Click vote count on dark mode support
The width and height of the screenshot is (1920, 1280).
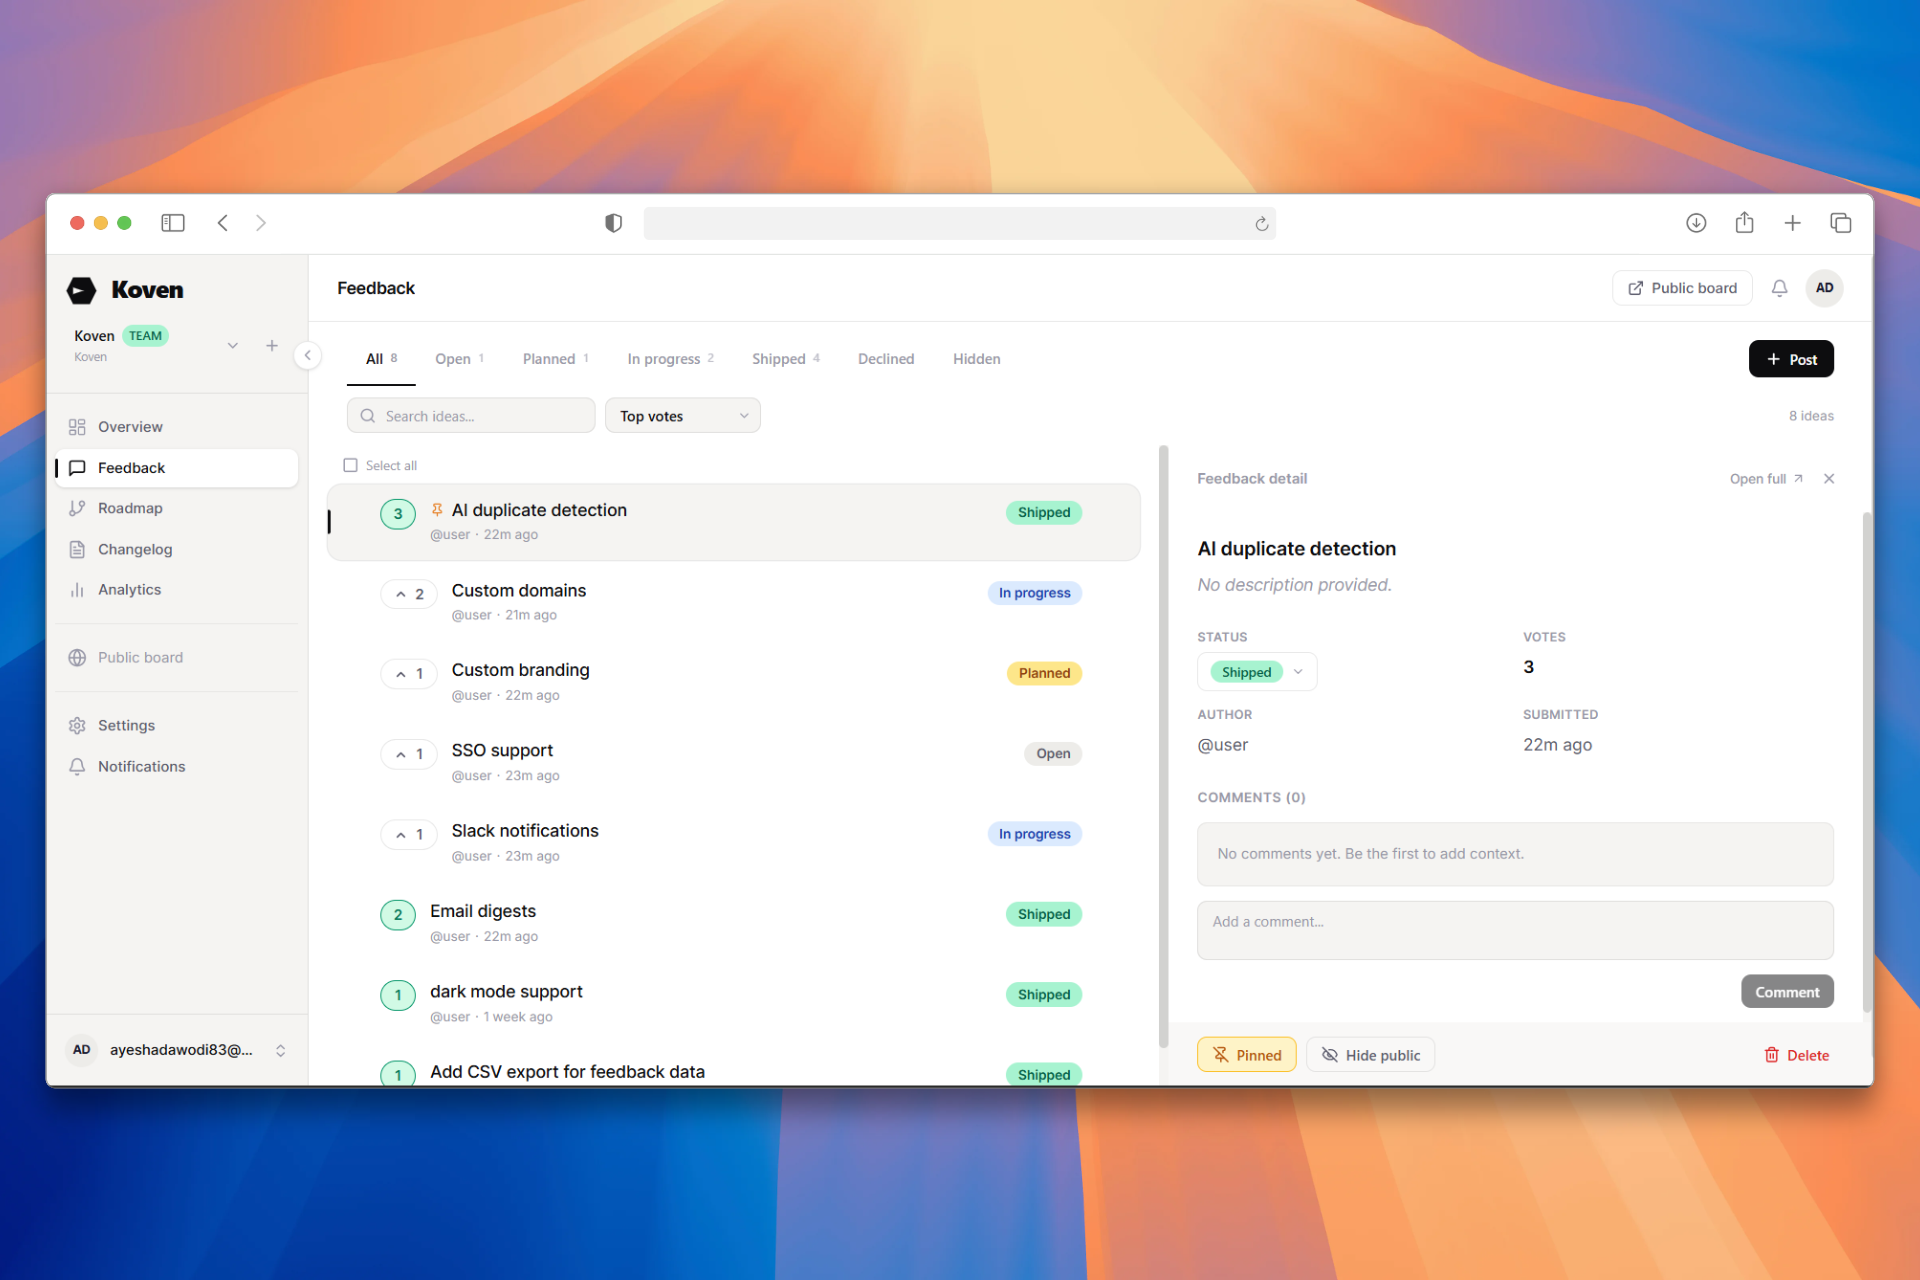click(x=398, y=994)
